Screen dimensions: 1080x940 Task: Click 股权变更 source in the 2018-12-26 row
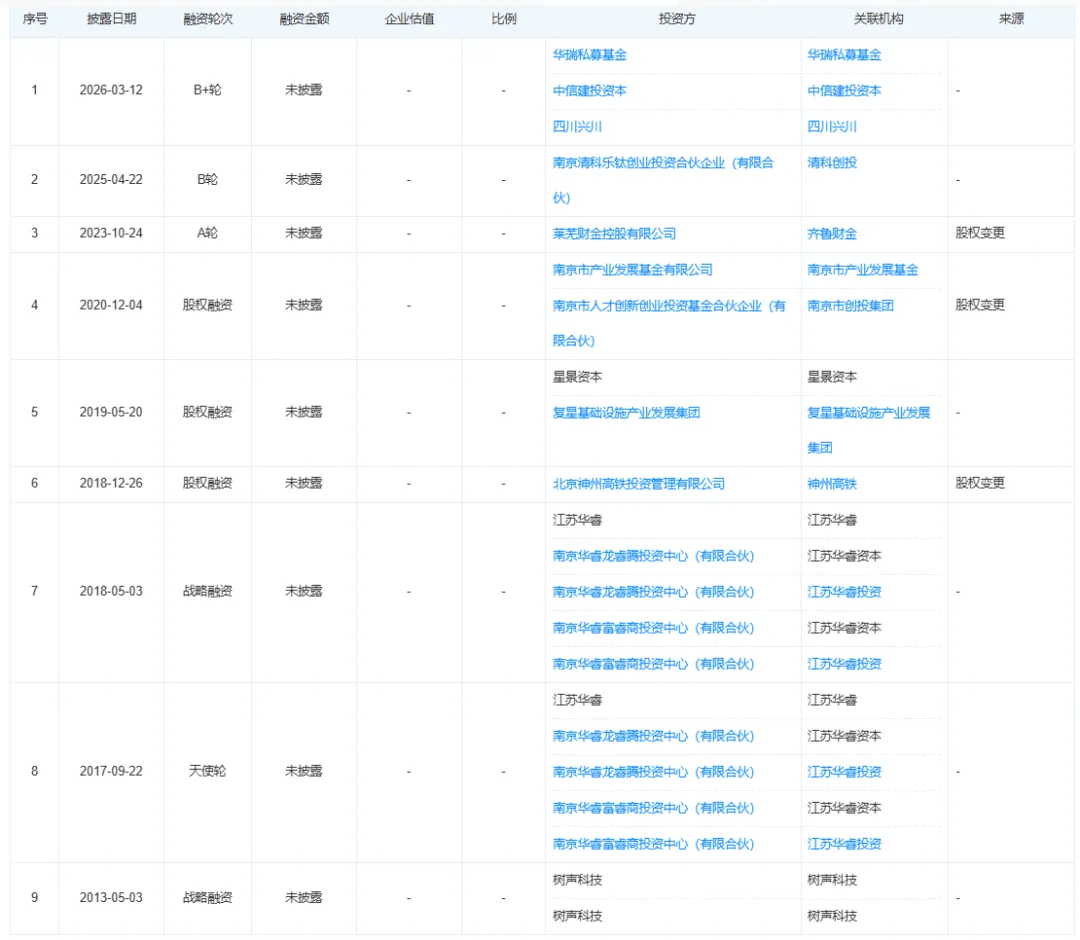point(980,483)
